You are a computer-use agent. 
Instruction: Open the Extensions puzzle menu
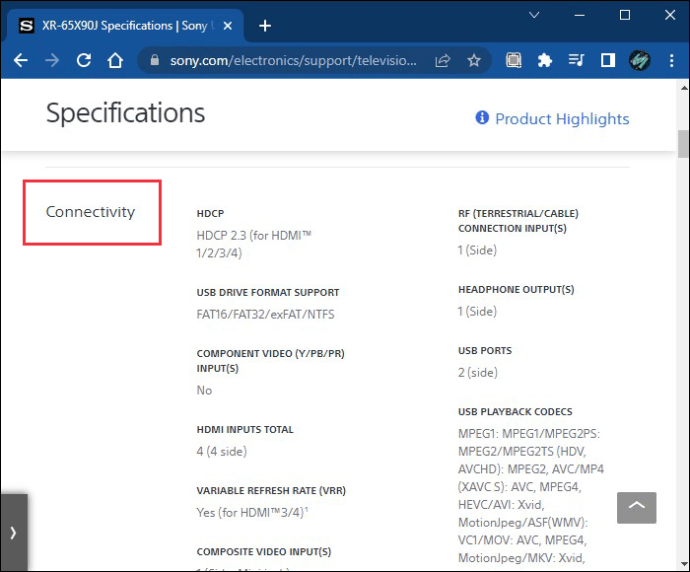pyautogui.click(x=545, y=60)
